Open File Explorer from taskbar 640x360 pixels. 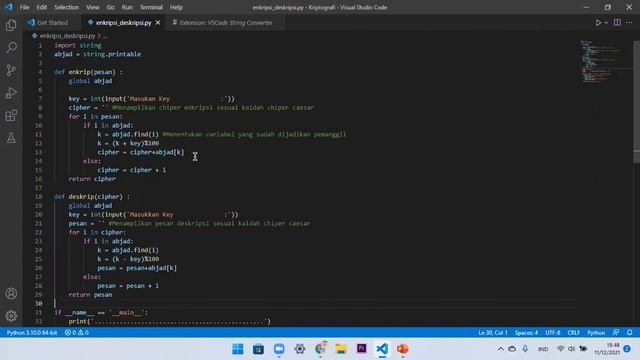coord(341,349)
